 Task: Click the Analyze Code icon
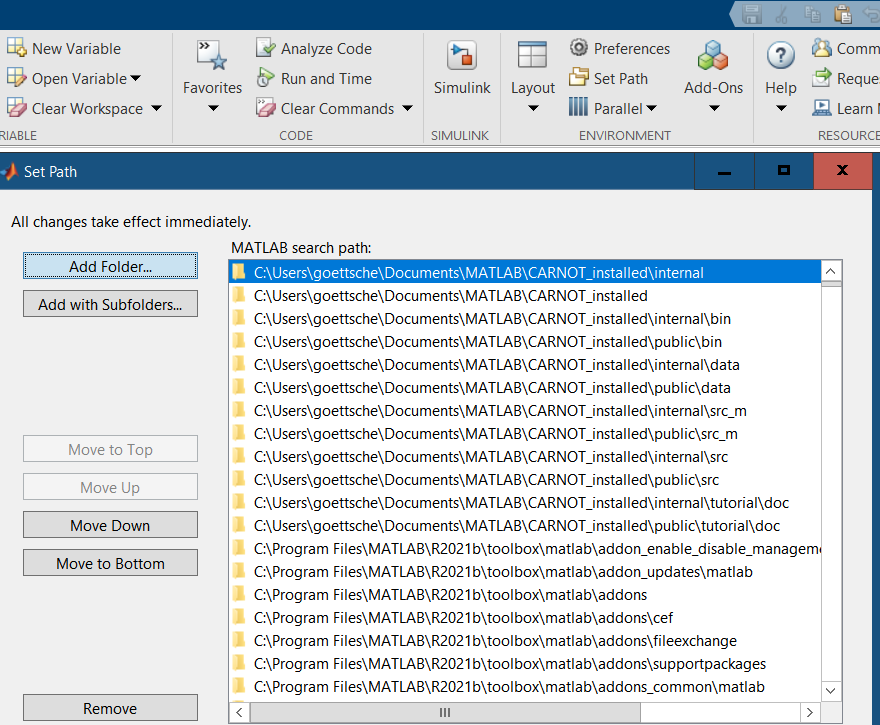265,48
